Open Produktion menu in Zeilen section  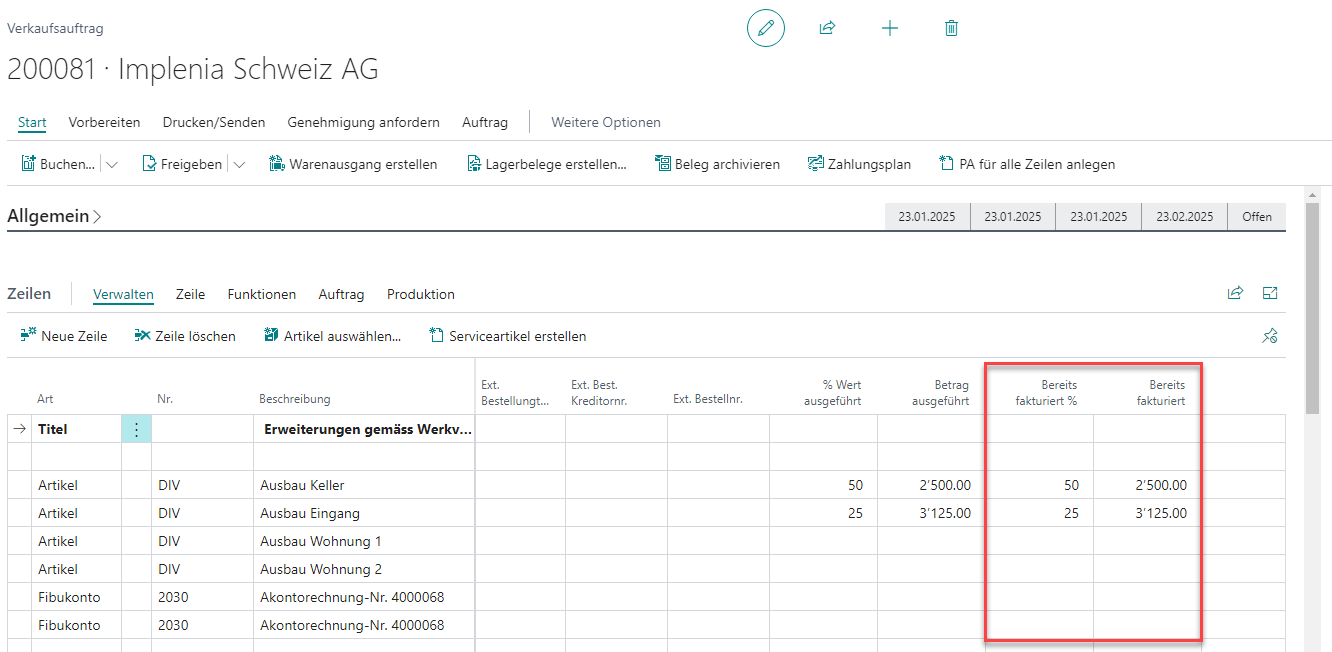(x=421, y=294)
